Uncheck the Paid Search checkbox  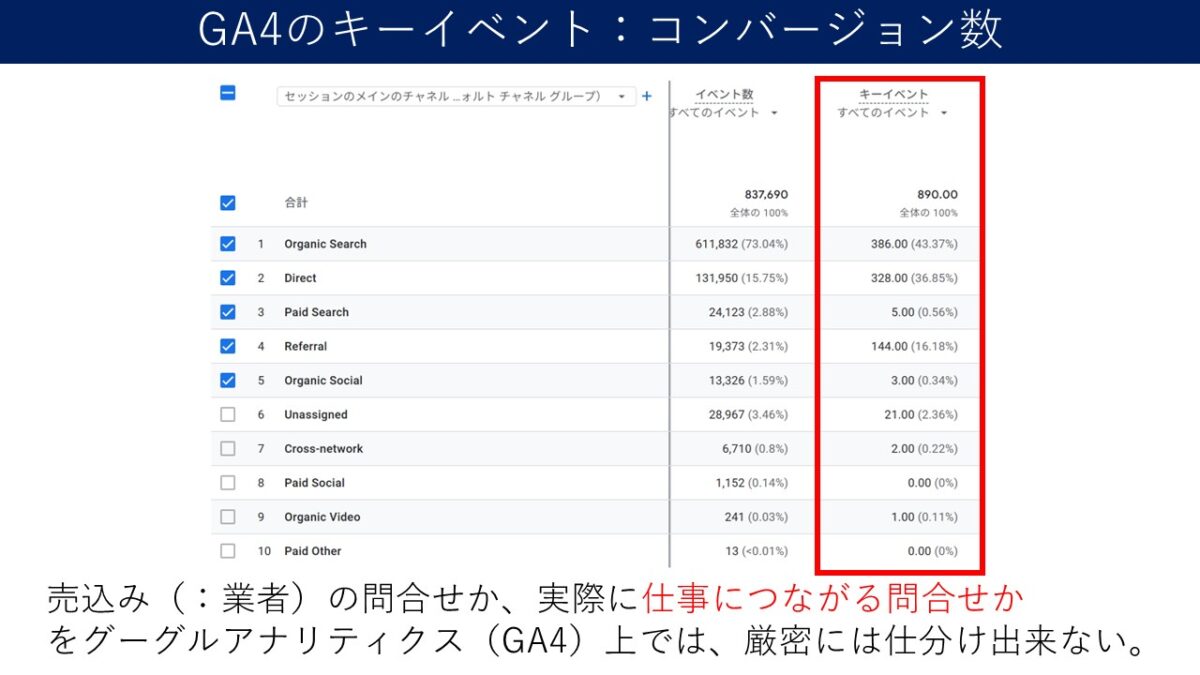228,312
